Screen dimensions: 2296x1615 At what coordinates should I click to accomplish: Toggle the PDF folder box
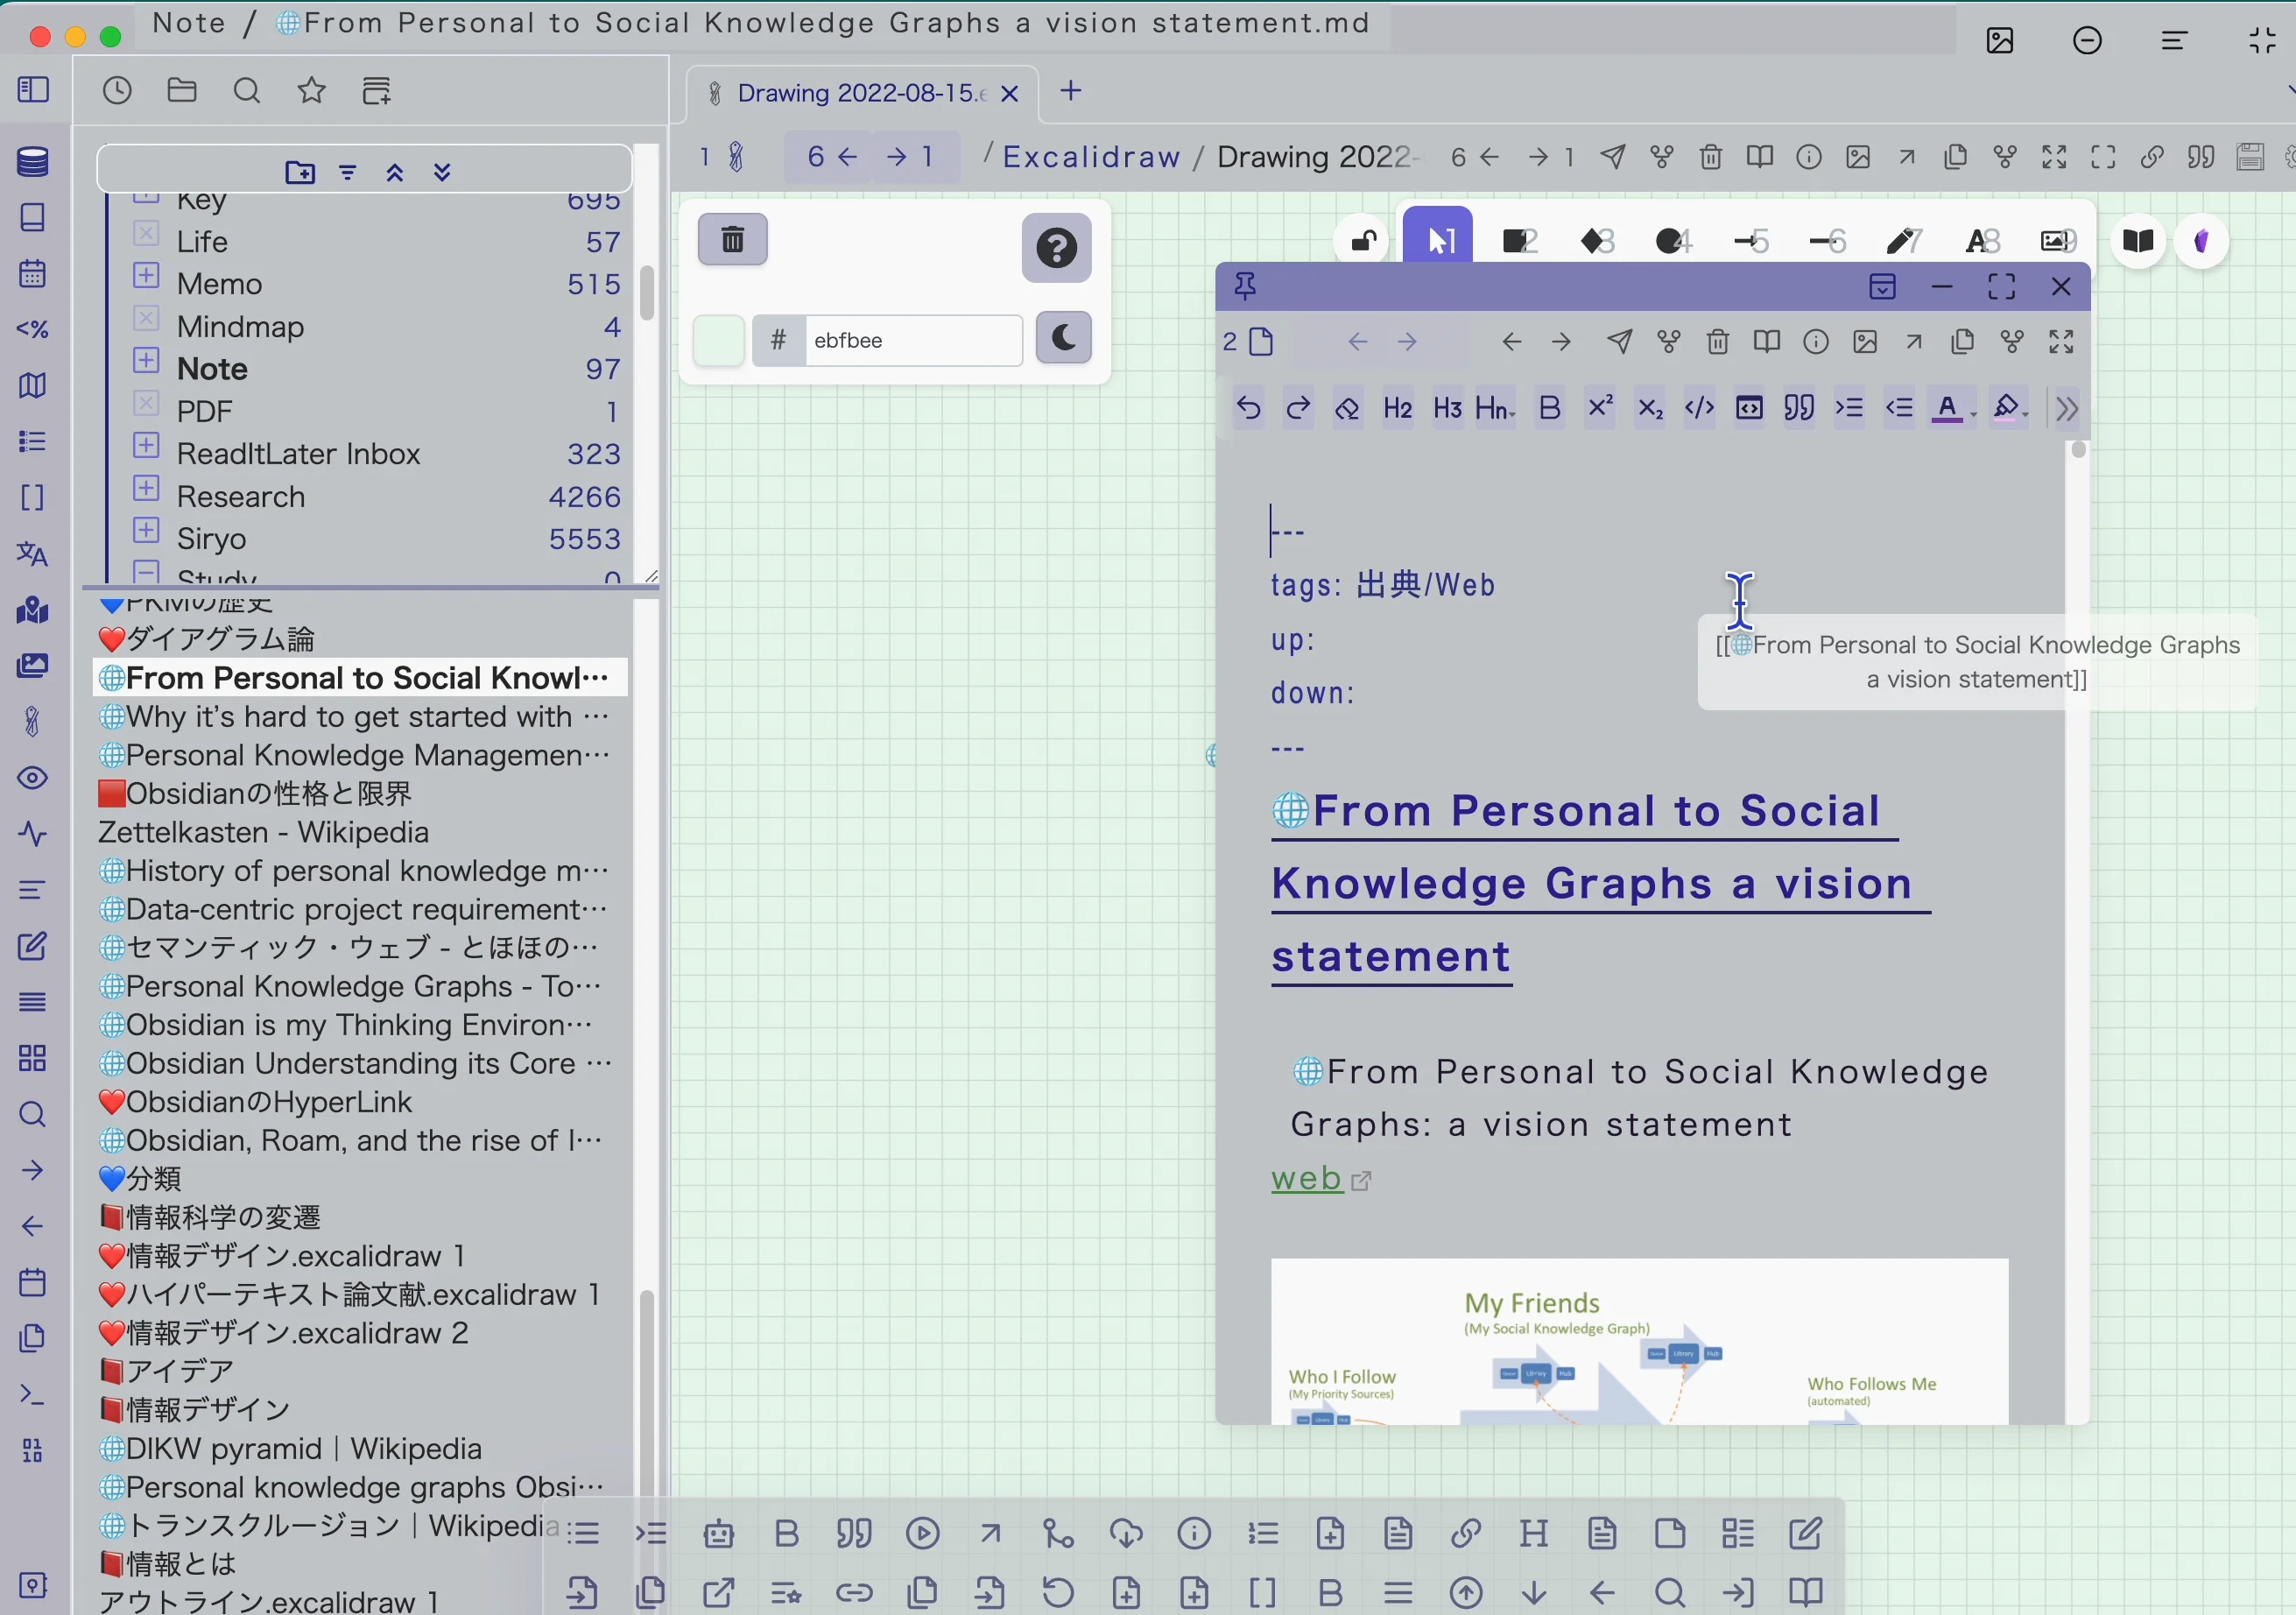146,403
